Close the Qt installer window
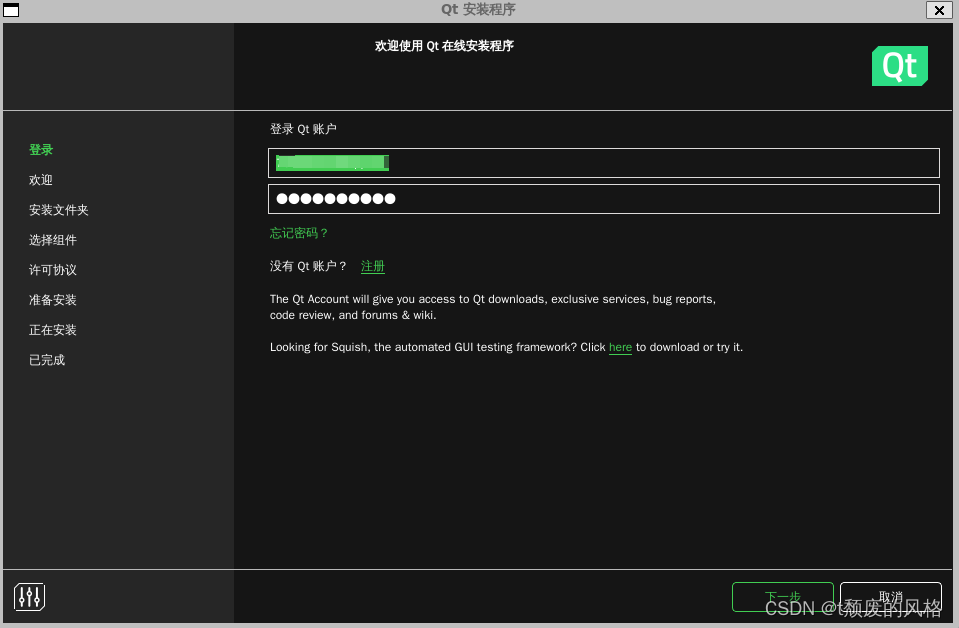 tap(939, 10)
